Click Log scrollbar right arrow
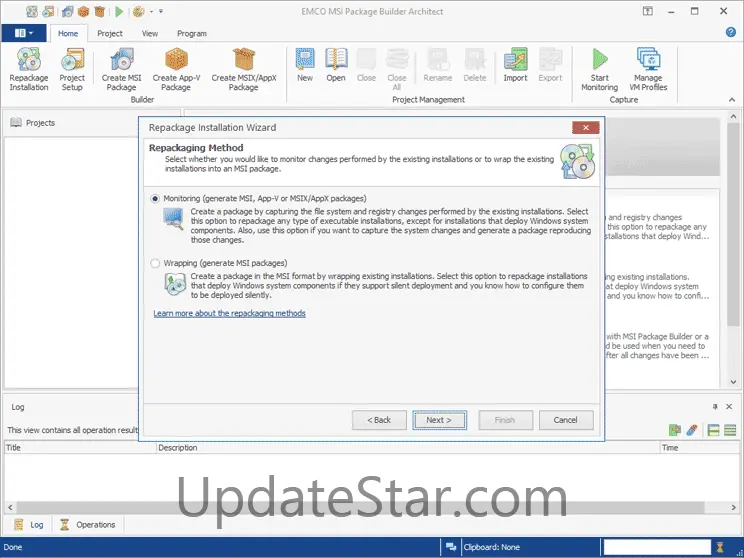The height and width of the screenshot is (558, 744). point(734,507)
